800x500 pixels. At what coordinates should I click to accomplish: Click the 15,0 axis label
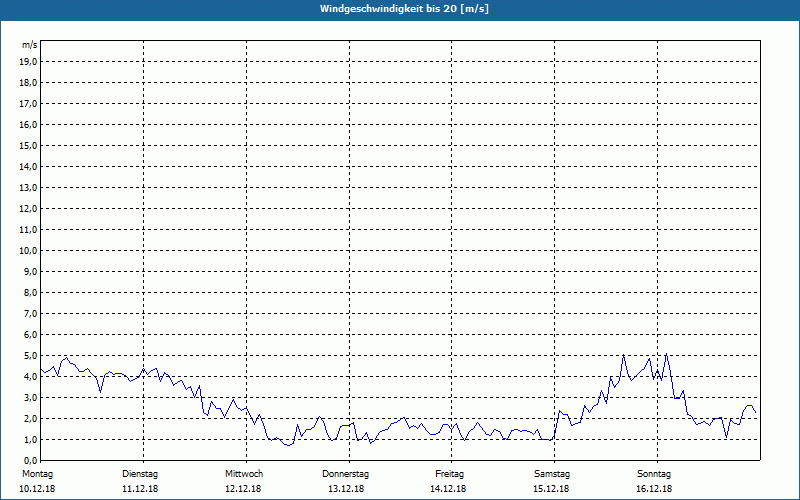coord(28,145)
